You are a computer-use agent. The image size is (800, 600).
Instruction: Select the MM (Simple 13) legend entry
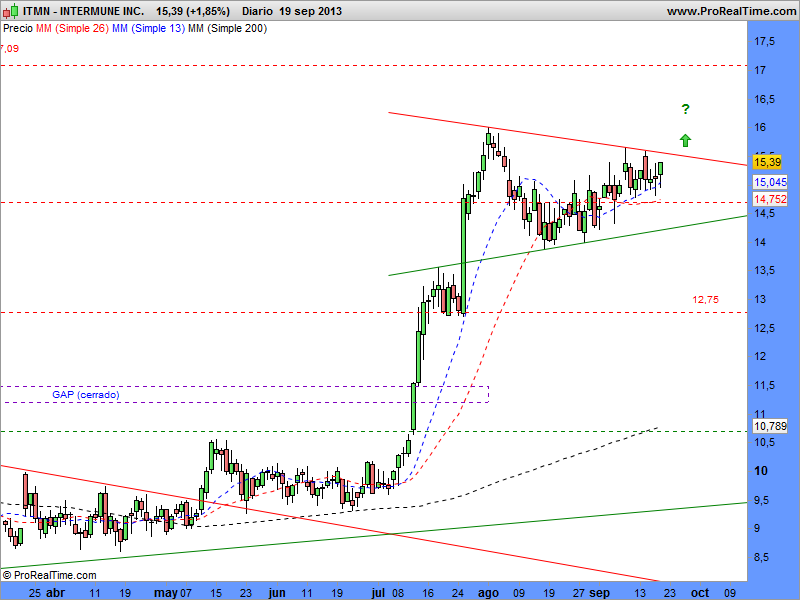point(148,29)
